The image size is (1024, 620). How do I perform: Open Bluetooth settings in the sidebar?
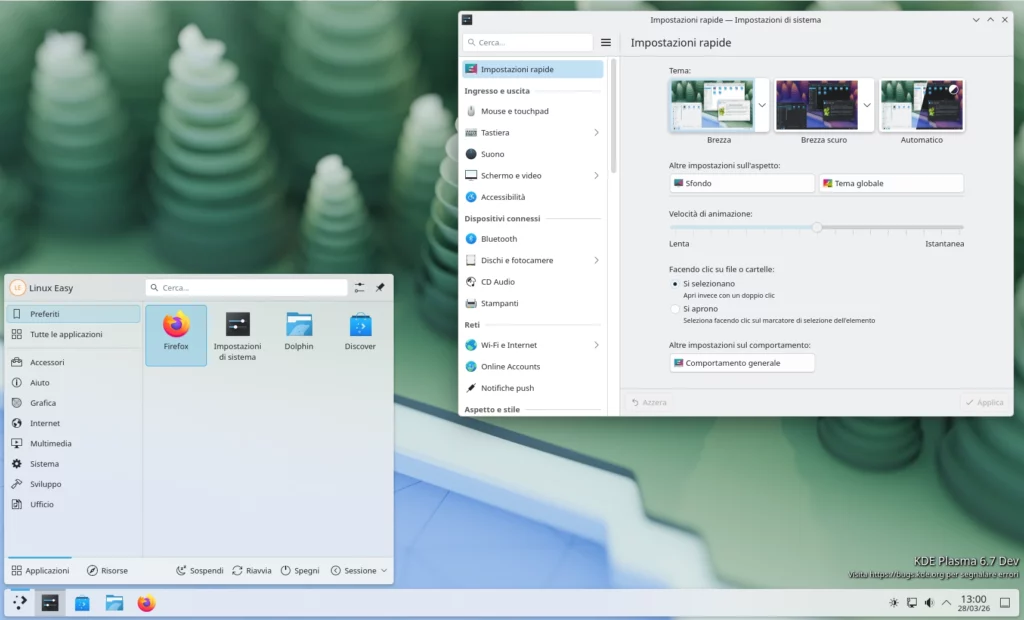click(x=497, y=238)
